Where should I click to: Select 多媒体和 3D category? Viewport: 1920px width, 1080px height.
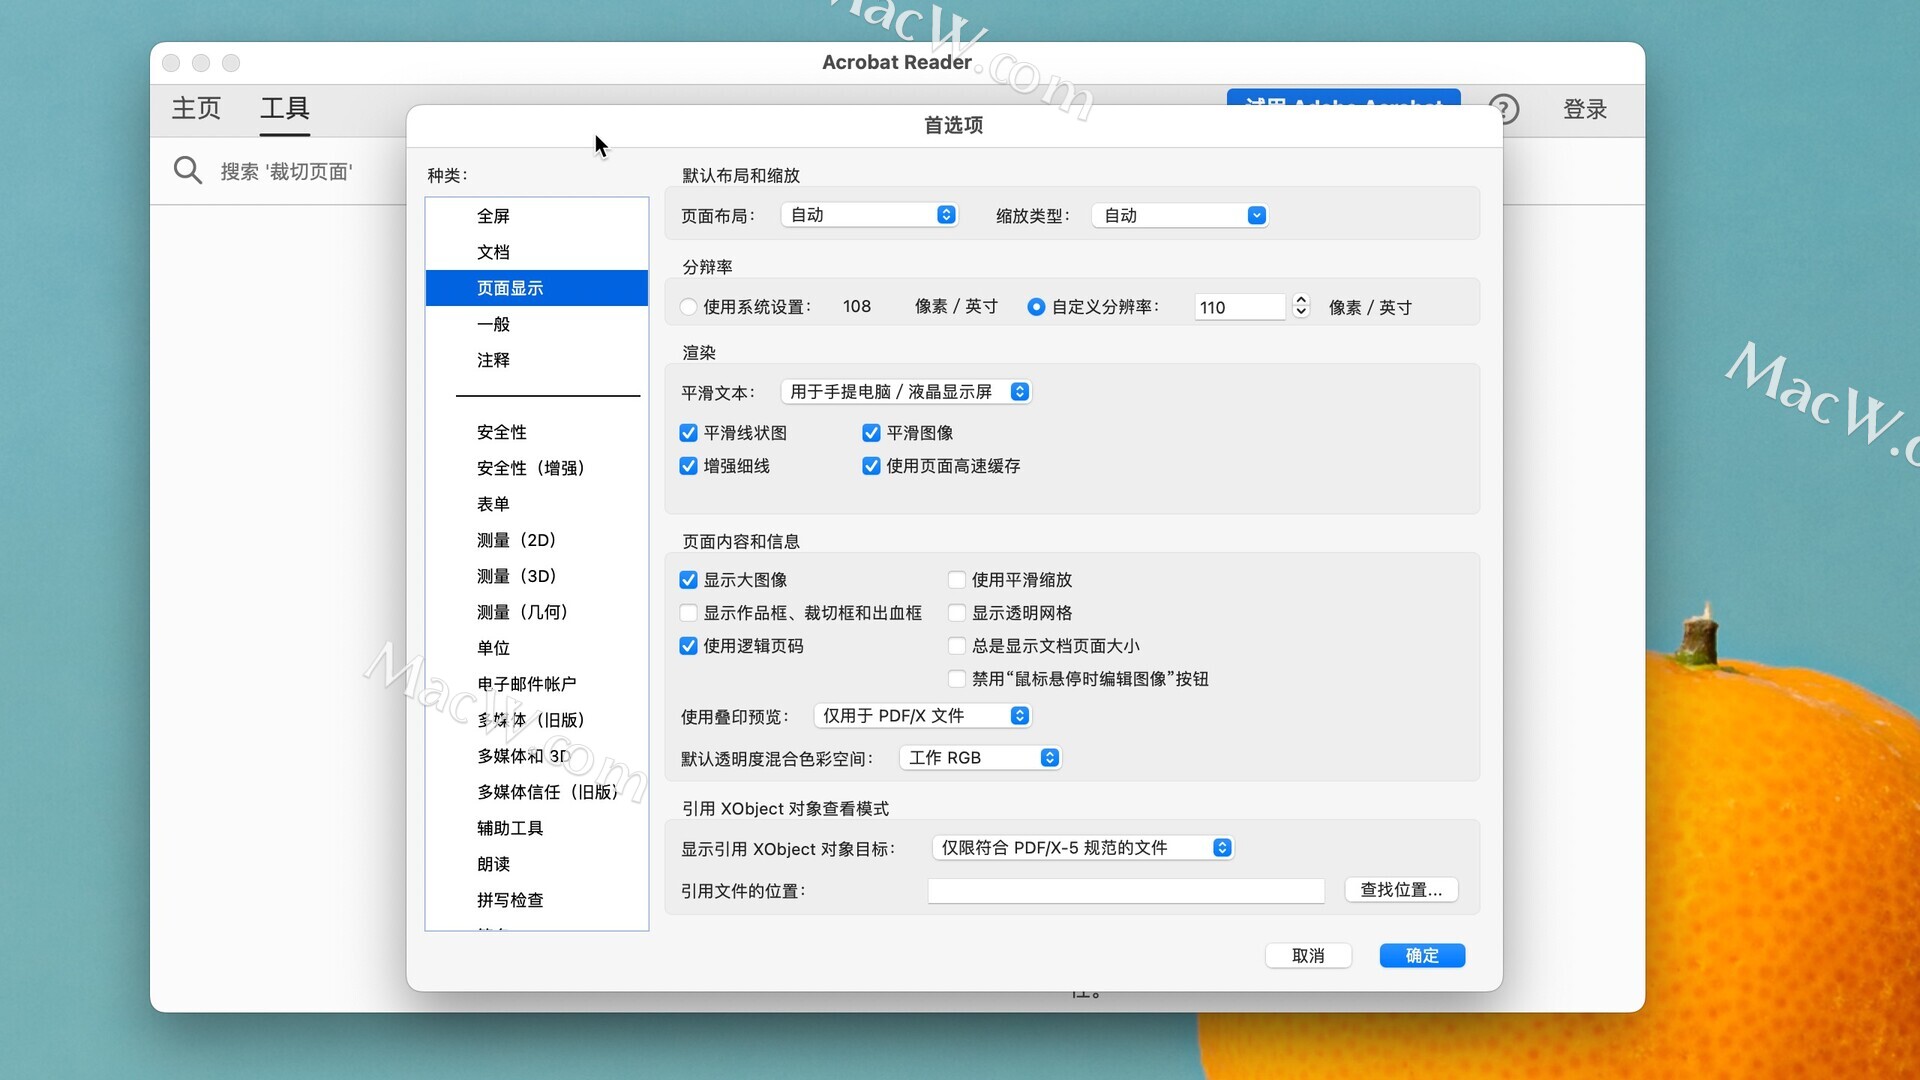(537, 756)
